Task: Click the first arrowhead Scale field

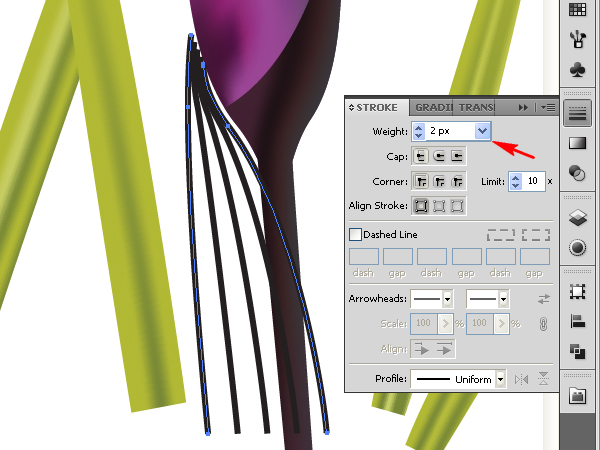Action: 424,324
